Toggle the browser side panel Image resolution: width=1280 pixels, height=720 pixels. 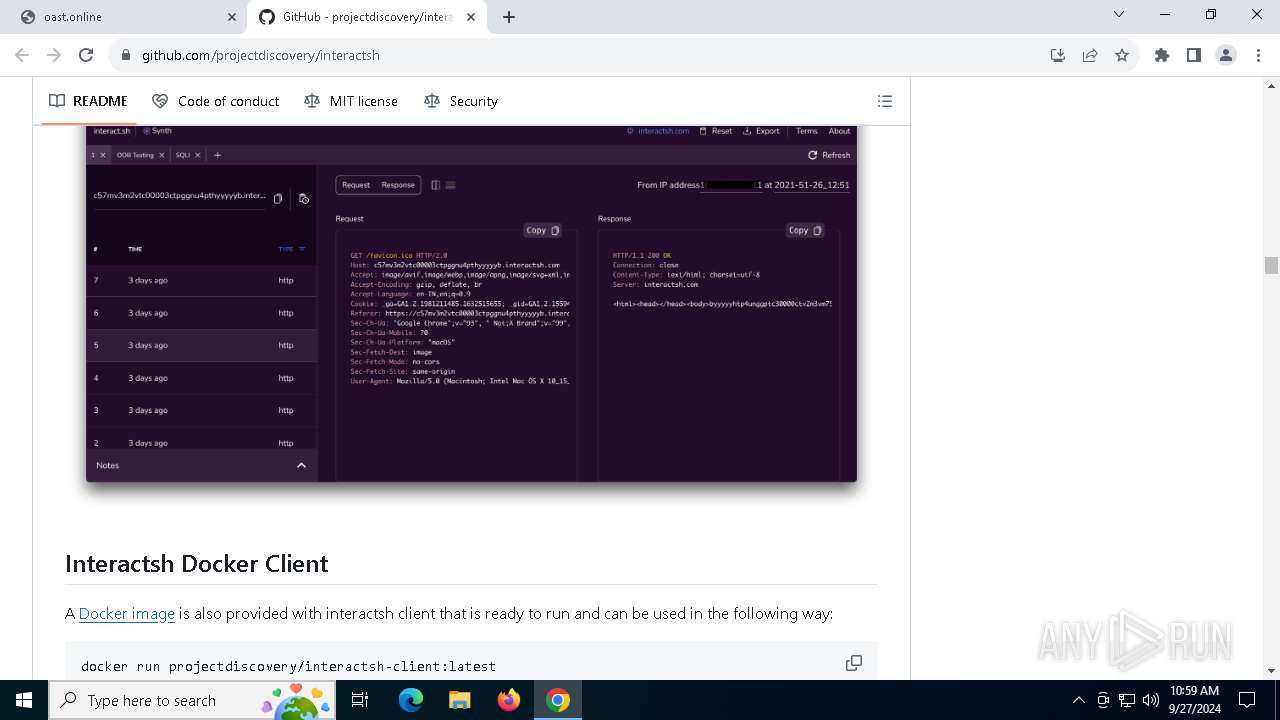point(1194,55)
